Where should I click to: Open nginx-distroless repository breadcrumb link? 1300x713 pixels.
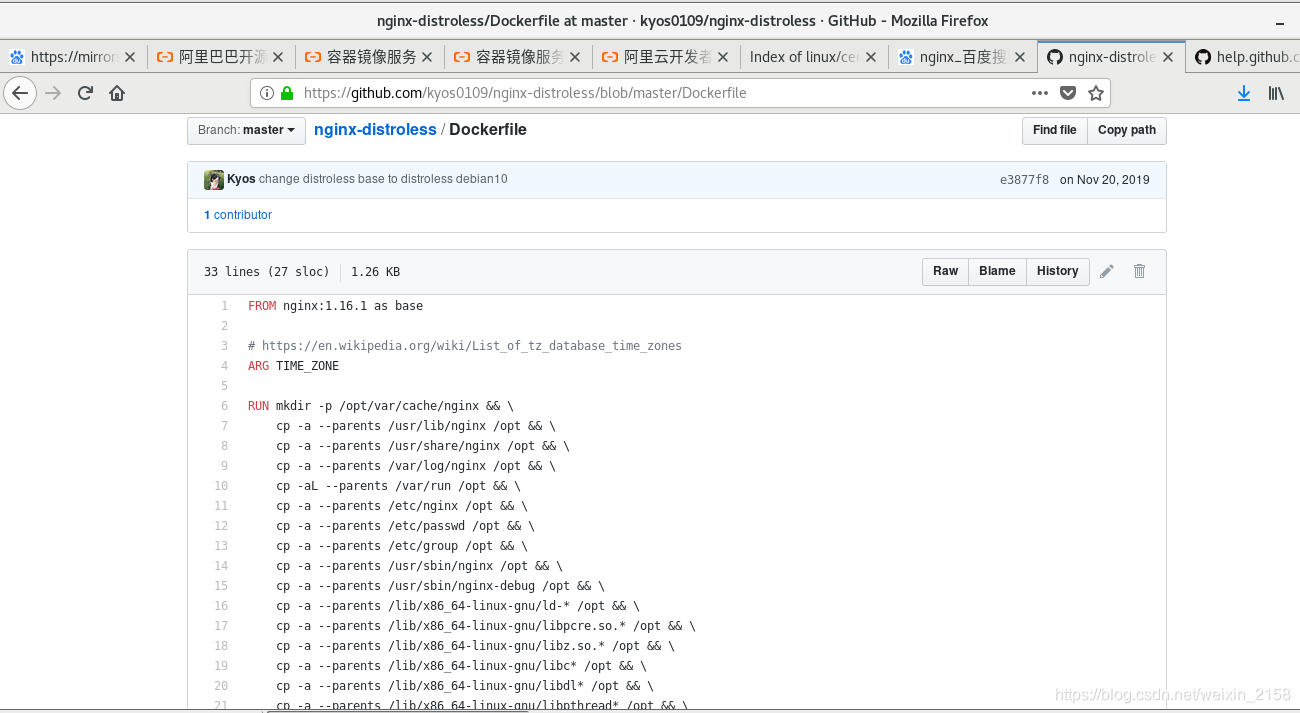pos(375,130)
